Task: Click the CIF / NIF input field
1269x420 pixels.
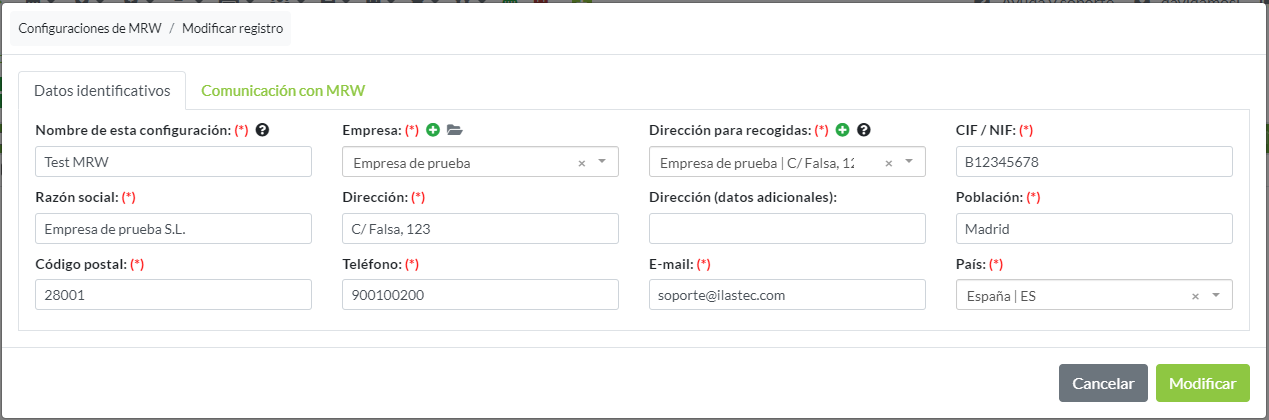Action: pyautogui.click(x=1094, y=162)
